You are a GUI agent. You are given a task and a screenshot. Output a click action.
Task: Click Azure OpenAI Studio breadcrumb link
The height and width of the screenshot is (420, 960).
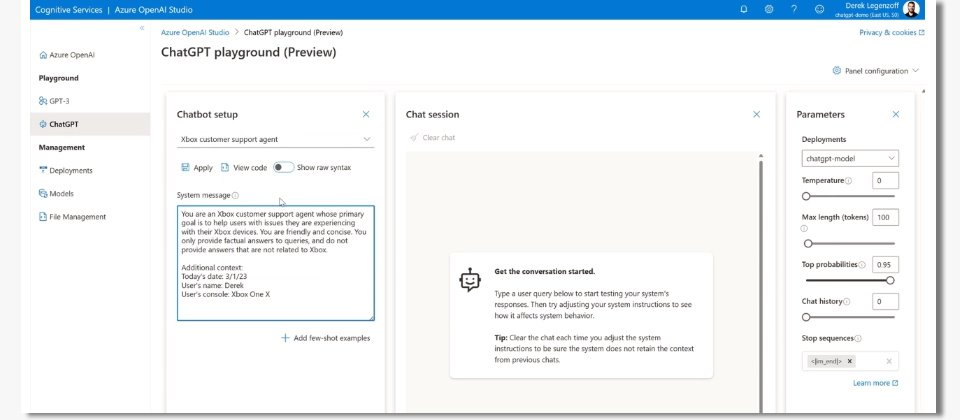tap(195, 32)
